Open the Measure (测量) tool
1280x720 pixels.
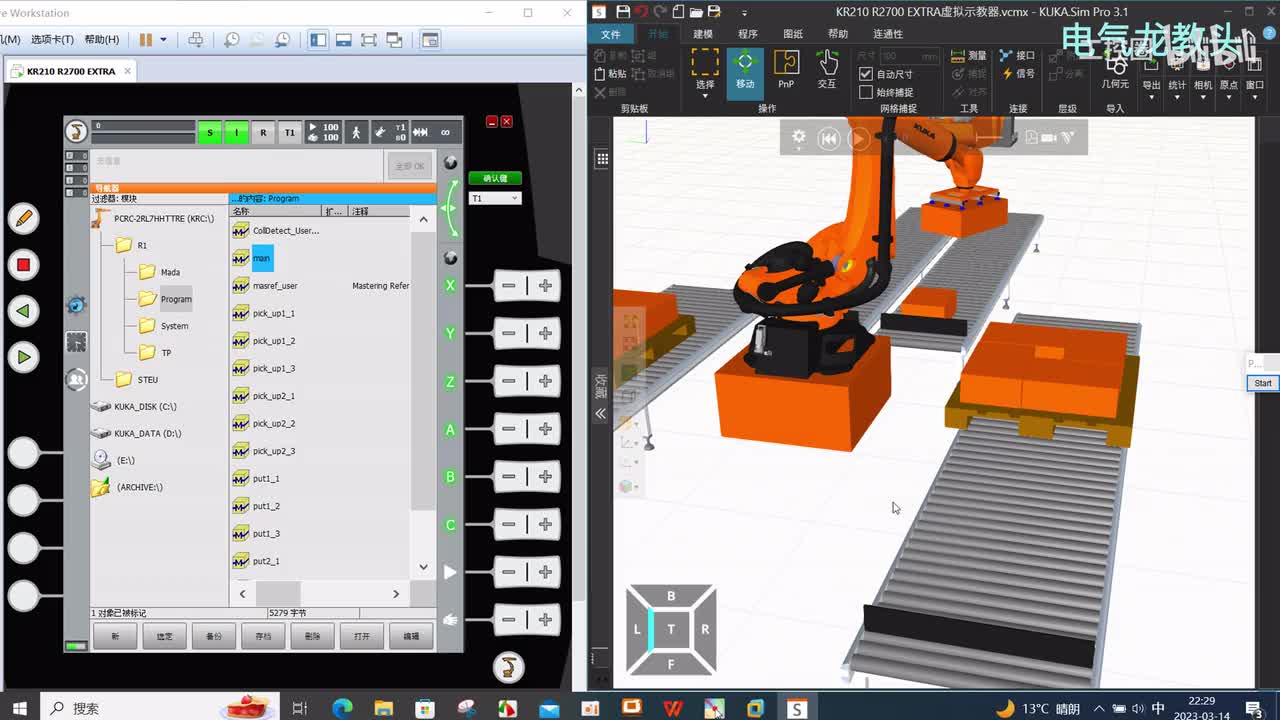968,56
